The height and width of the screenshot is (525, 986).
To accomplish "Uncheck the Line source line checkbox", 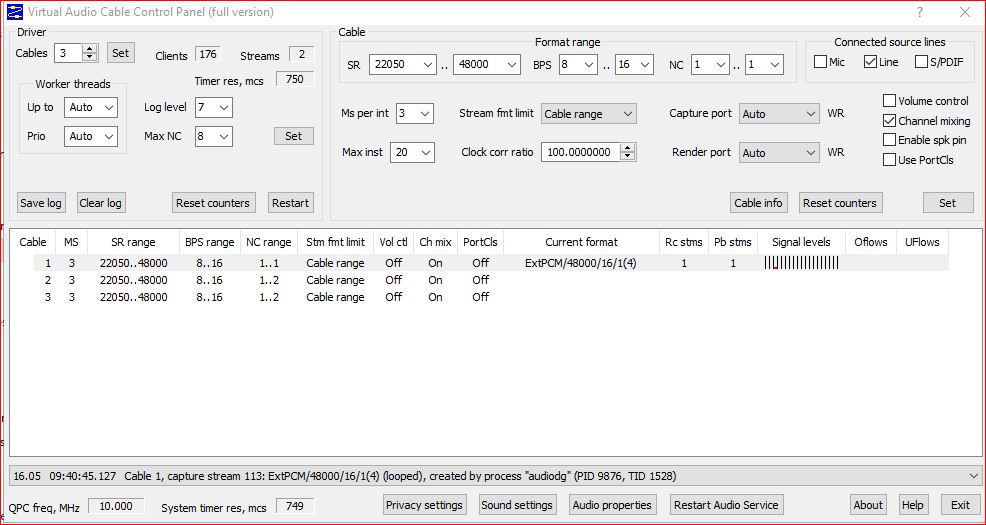I will click(x=870, y=62).
